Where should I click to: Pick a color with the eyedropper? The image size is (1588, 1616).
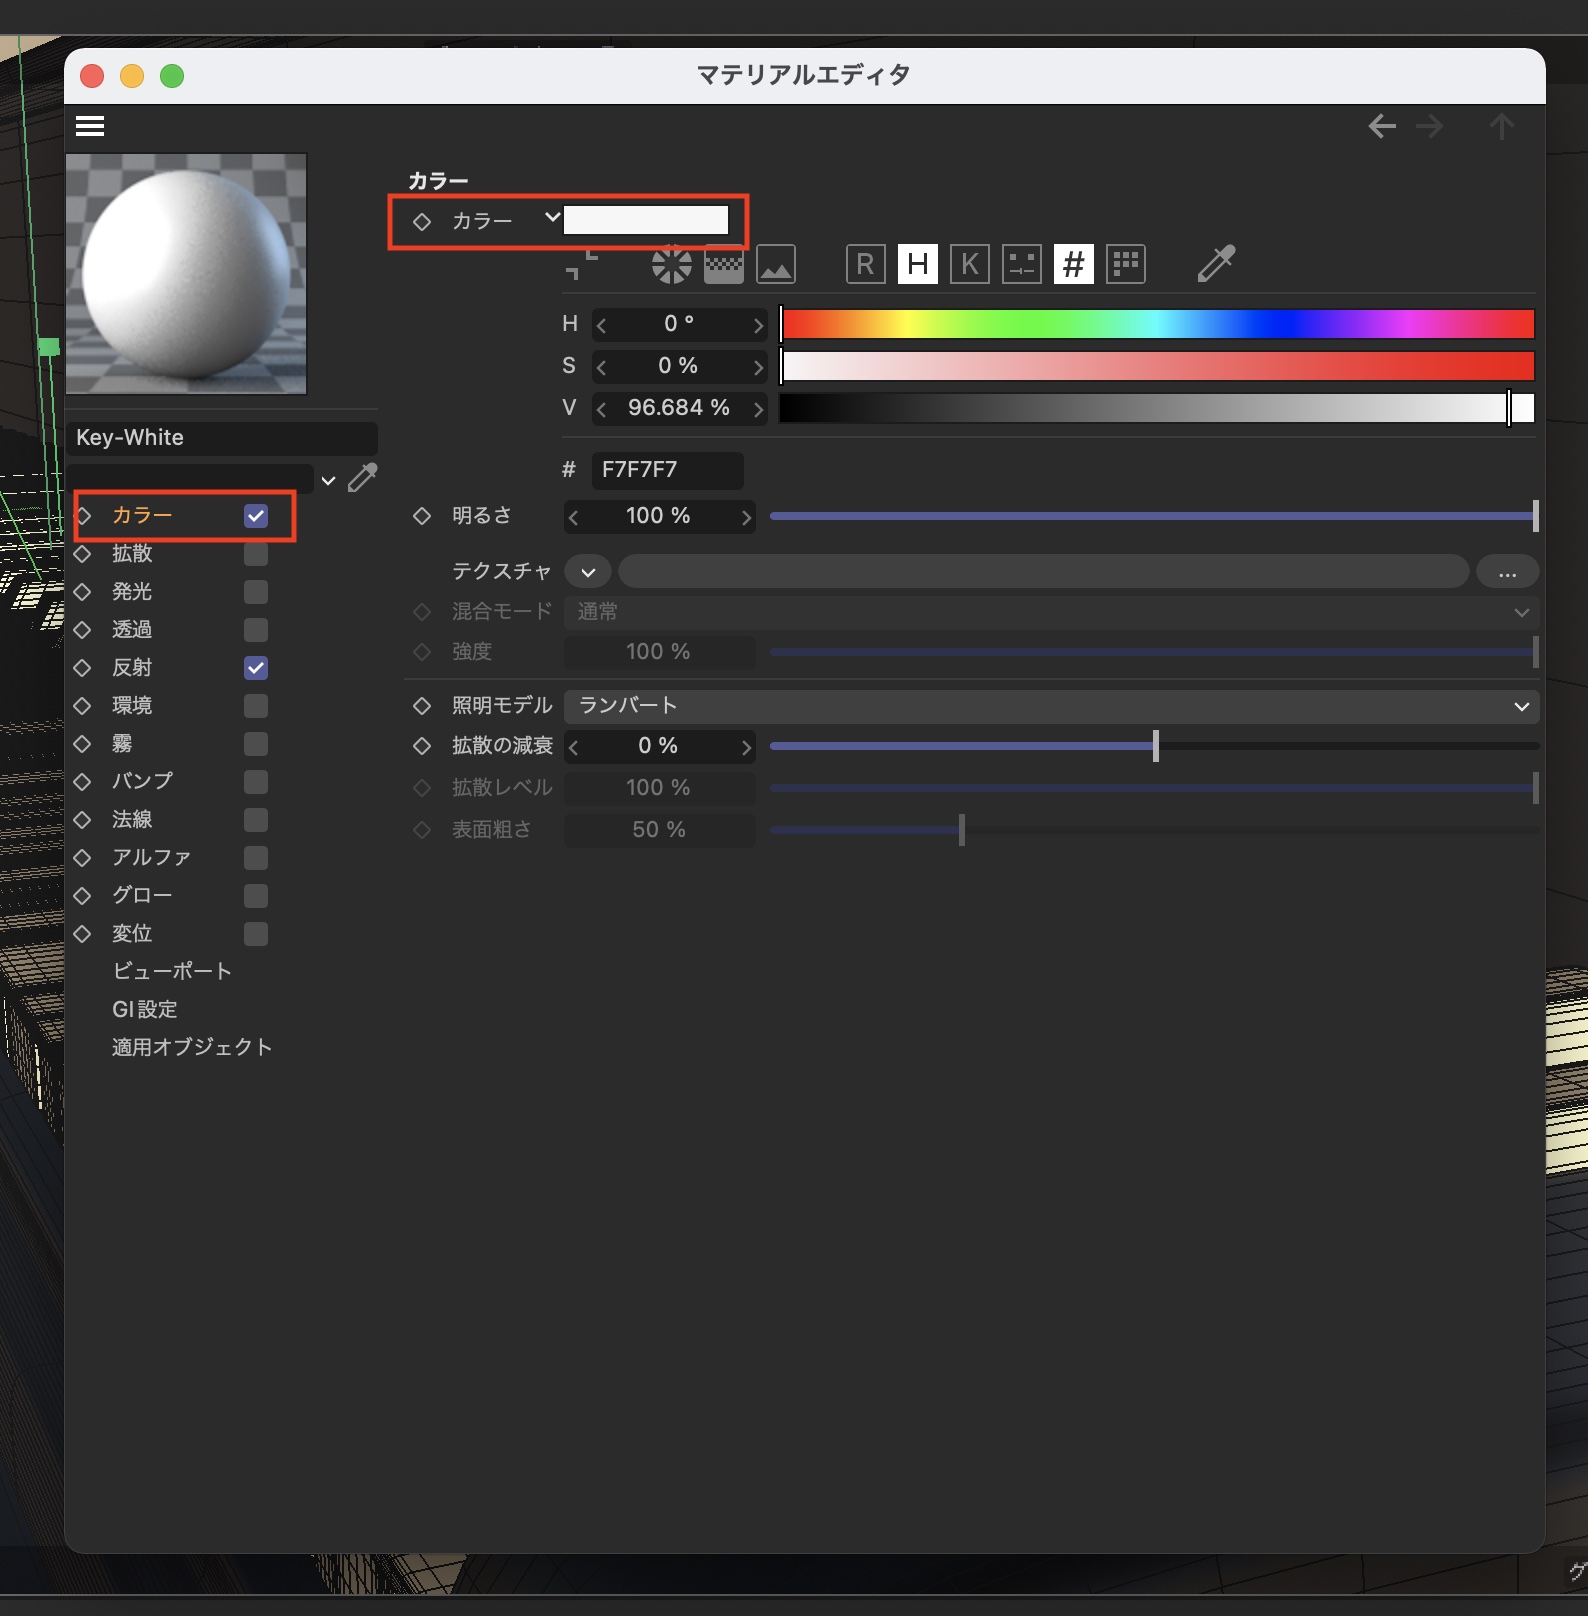coord(1216,264)
